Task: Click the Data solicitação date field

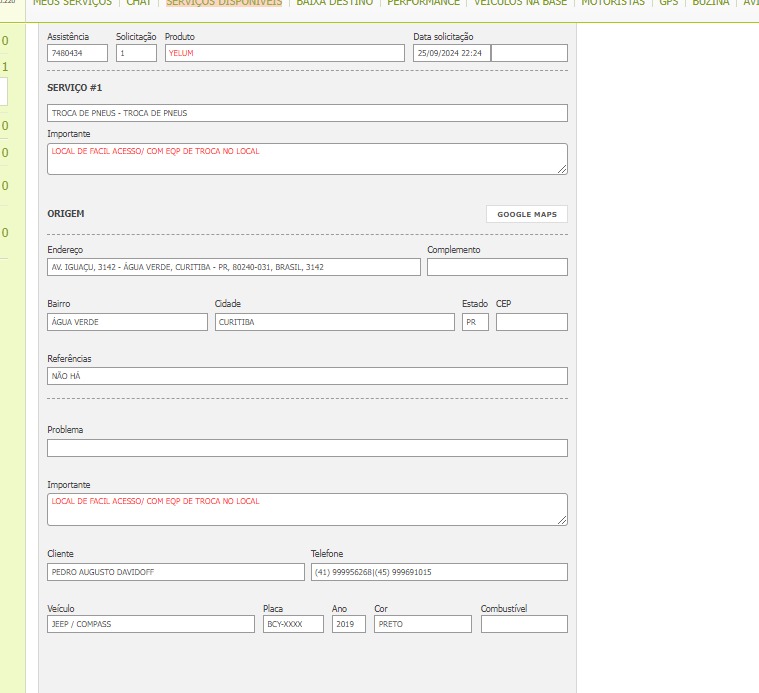Action: [451, 53]
